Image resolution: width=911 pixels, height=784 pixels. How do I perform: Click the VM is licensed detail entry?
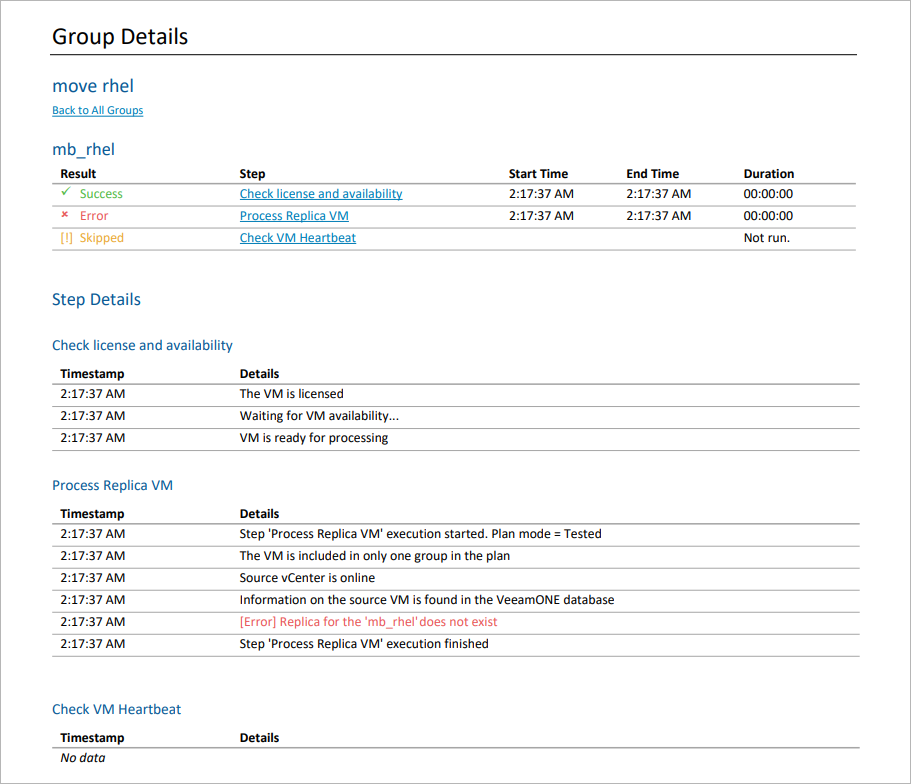pyautogui.click(x=291, y=393)
